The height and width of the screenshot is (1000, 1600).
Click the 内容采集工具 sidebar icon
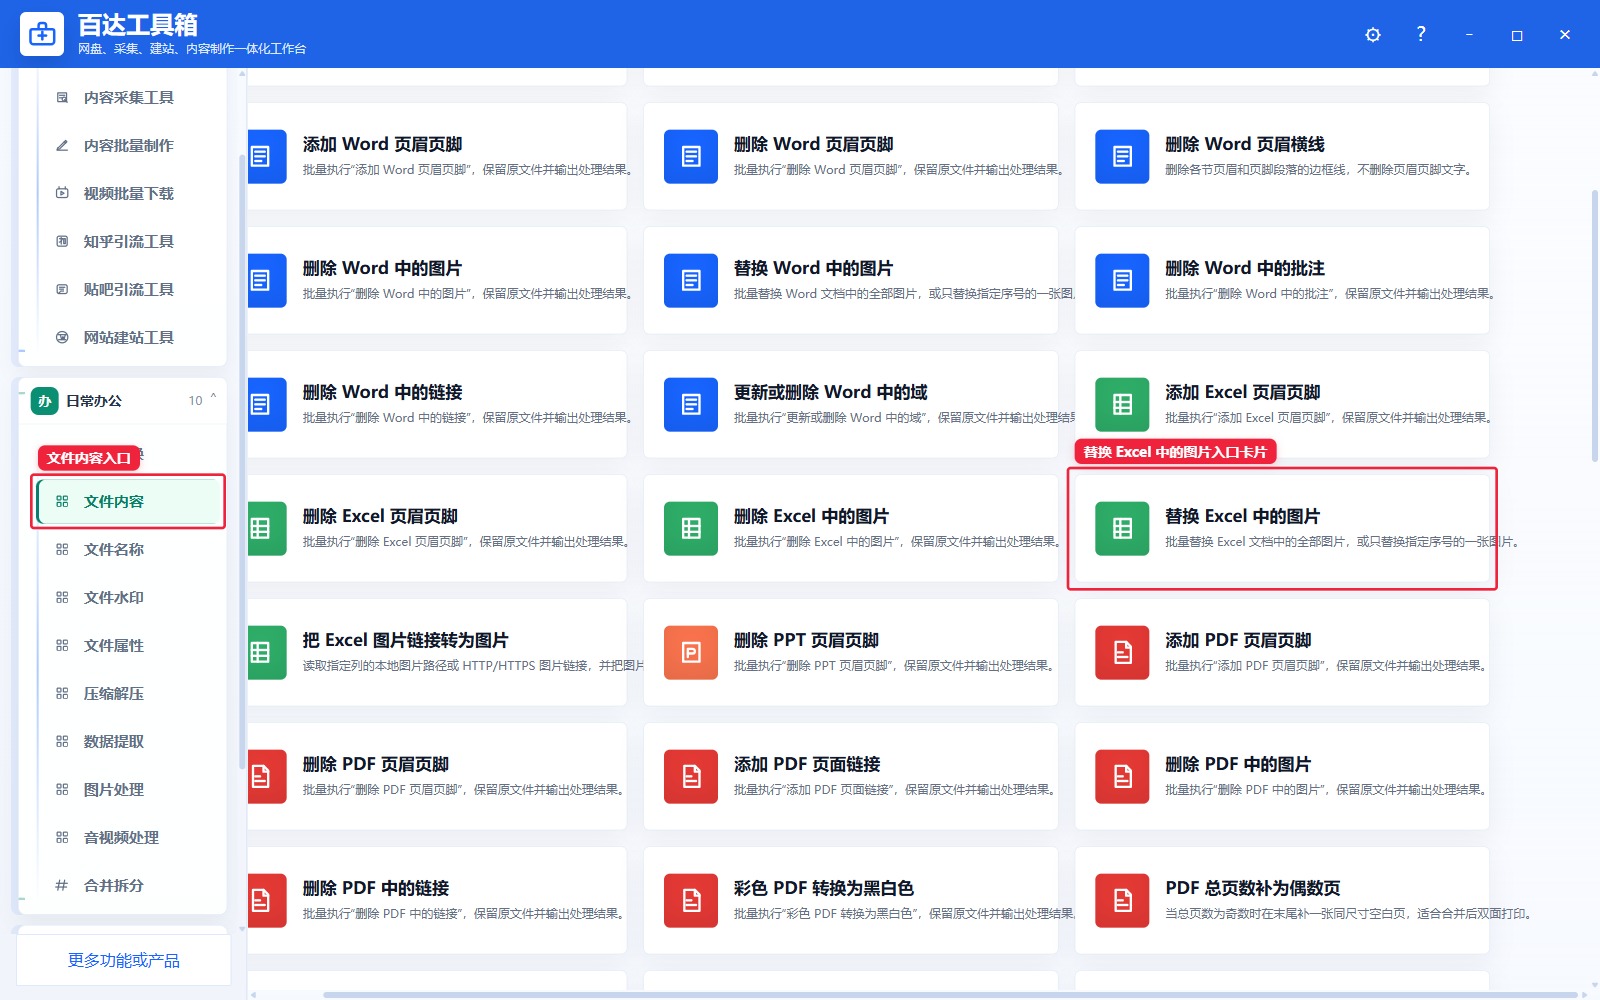click(x=62, y=97)
